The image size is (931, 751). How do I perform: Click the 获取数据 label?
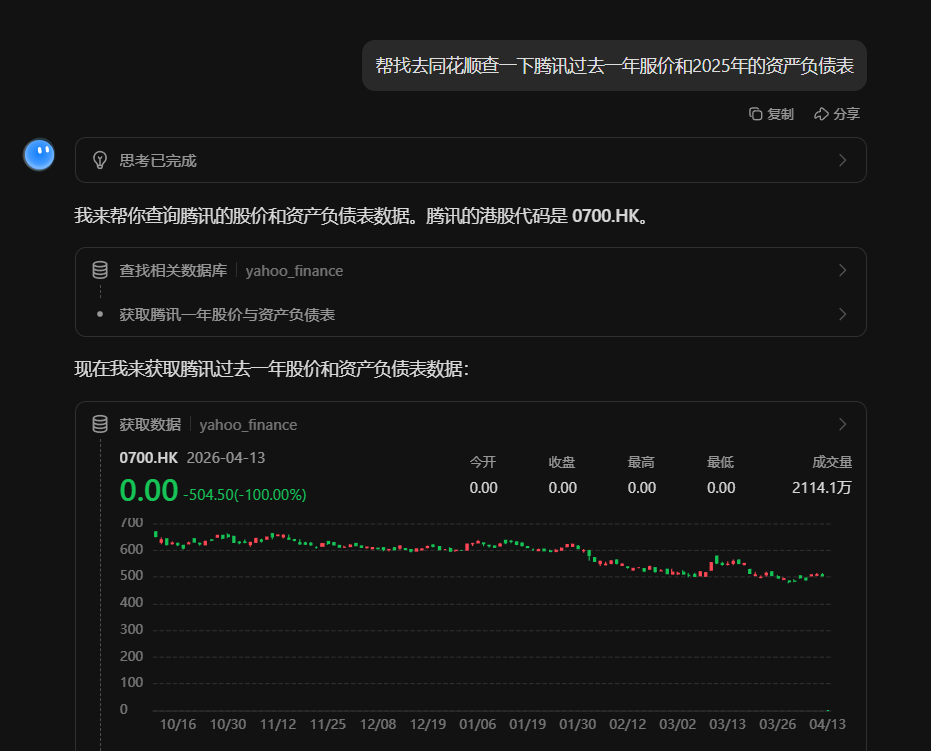150,424
